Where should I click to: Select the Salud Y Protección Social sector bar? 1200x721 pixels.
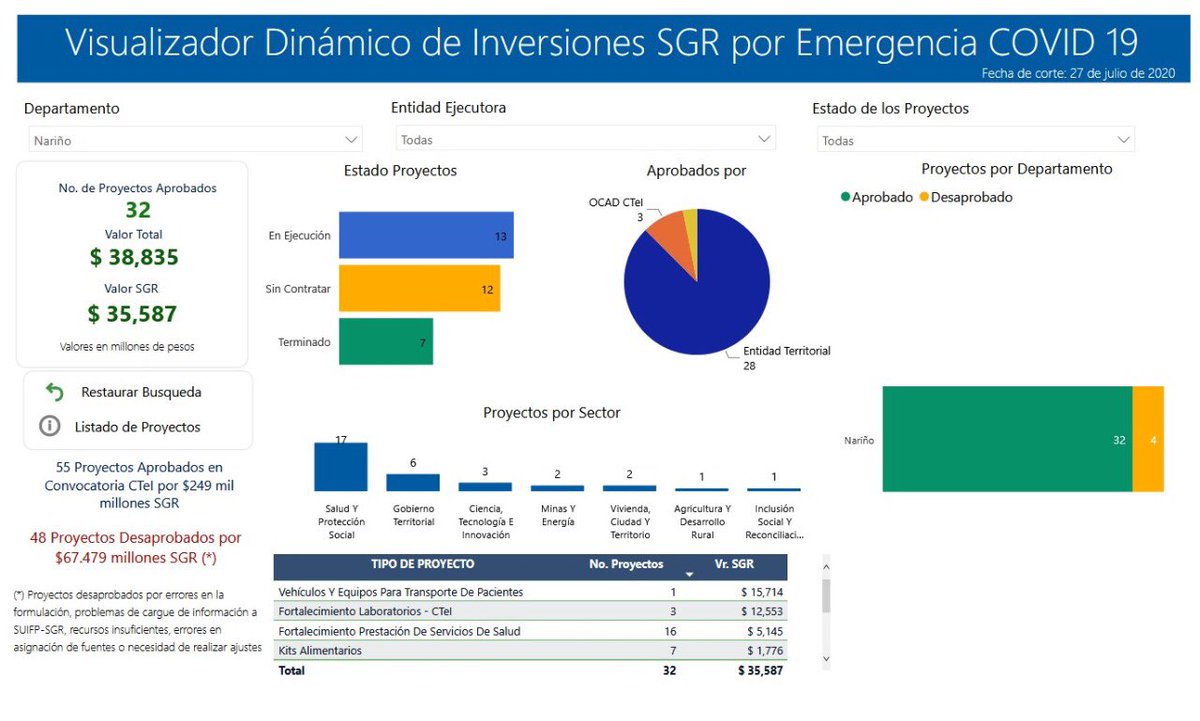pyautogui.click(x=340, y=467)
